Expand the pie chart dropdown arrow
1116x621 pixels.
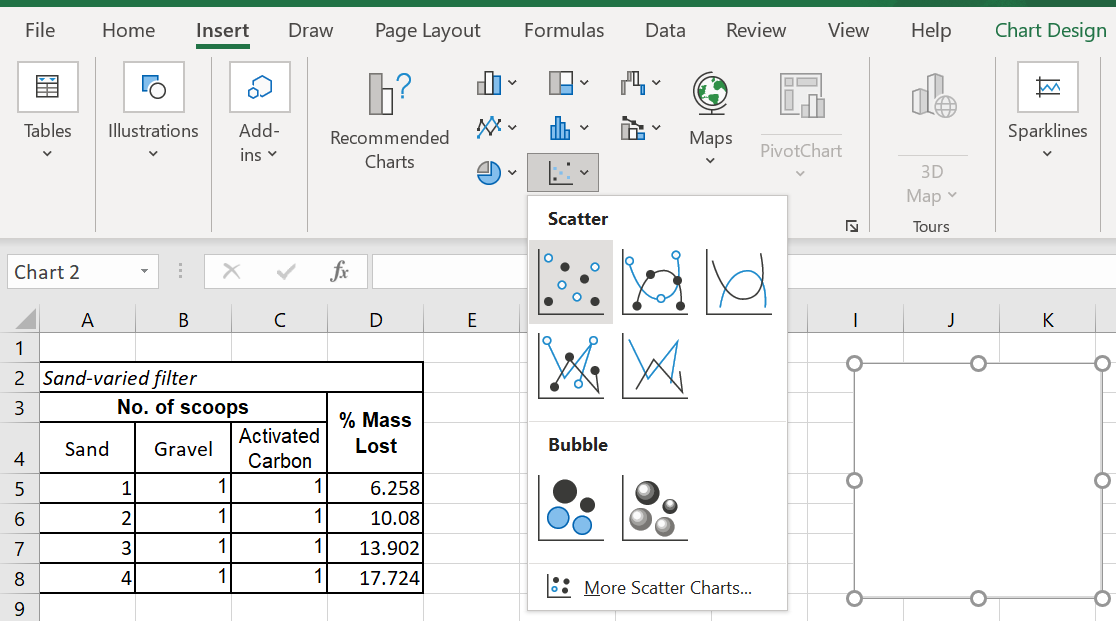[512, 172]
